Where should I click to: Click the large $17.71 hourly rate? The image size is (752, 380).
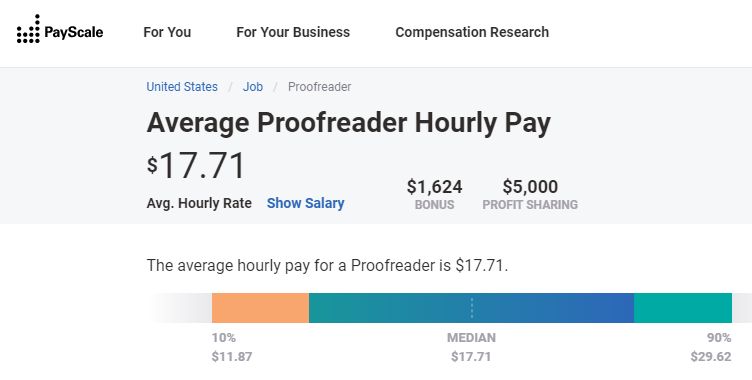[196, 166]
